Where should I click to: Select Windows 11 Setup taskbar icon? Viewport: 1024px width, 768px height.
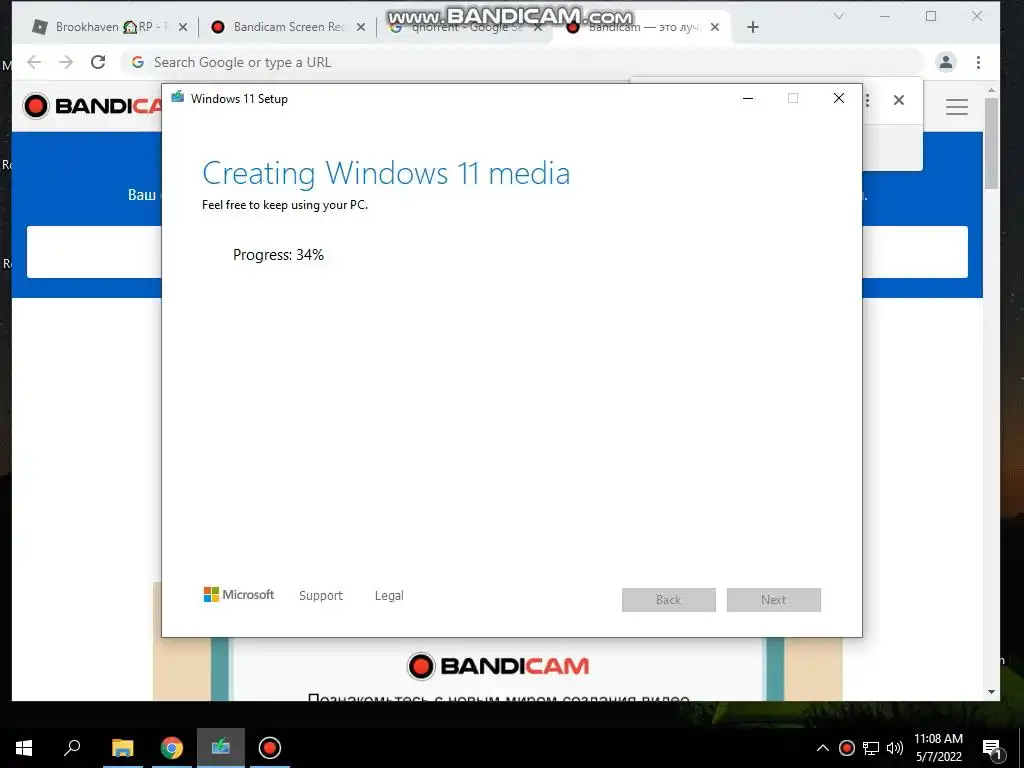point(221,747)
